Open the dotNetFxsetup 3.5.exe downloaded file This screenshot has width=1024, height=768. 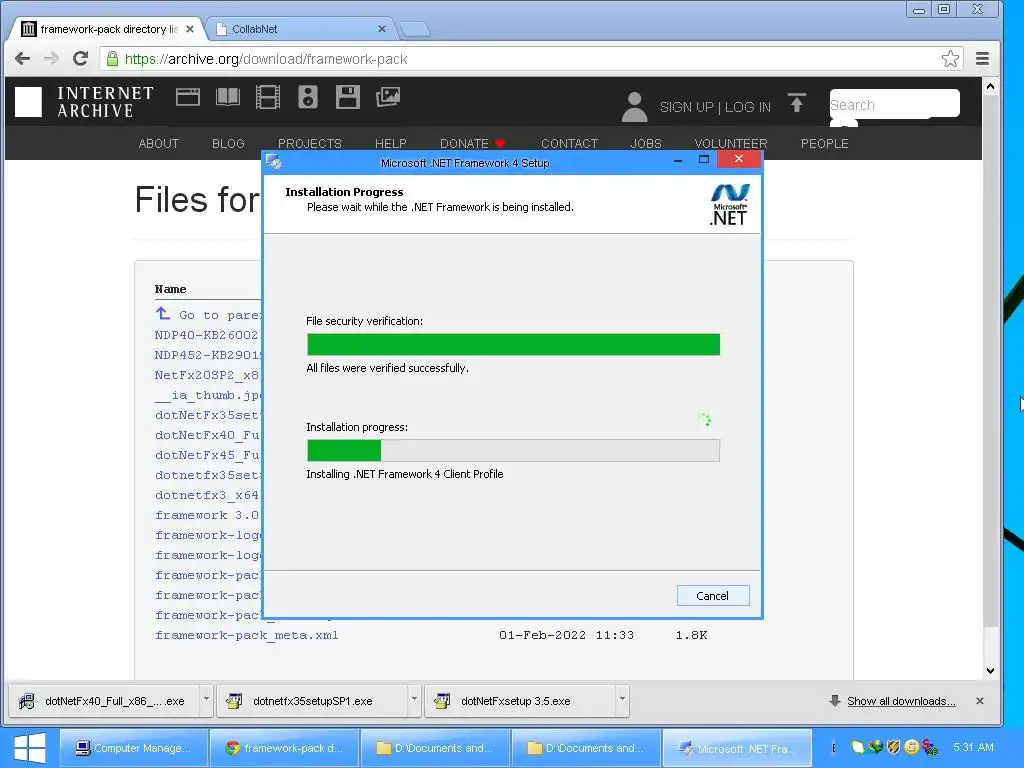[x=521, y=701]
